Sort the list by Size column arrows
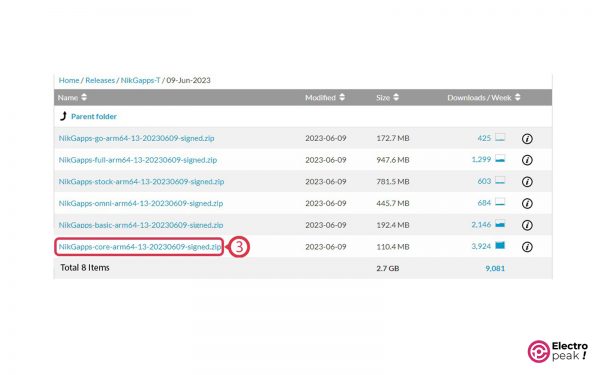Viewport: 600px width, 375px height. point(396,97)
